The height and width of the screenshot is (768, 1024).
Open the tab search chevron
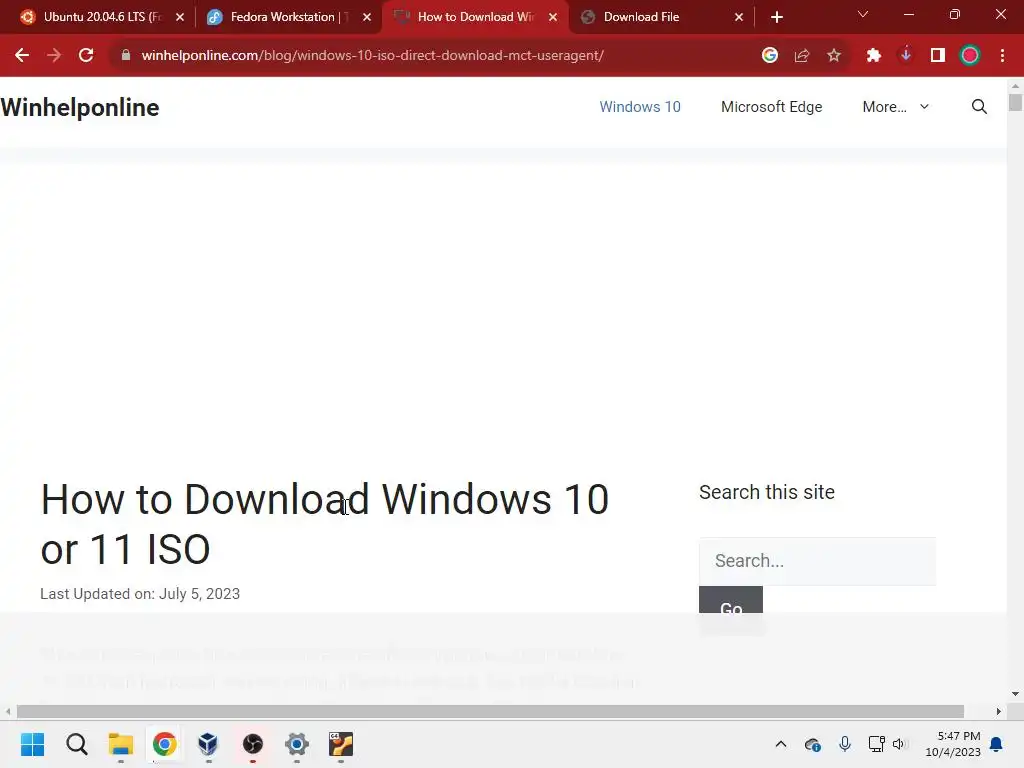coord(863,15)
